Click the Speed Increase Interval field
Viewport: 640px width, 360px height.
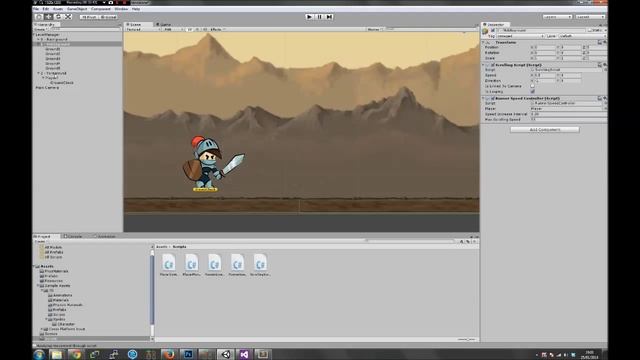569,114
